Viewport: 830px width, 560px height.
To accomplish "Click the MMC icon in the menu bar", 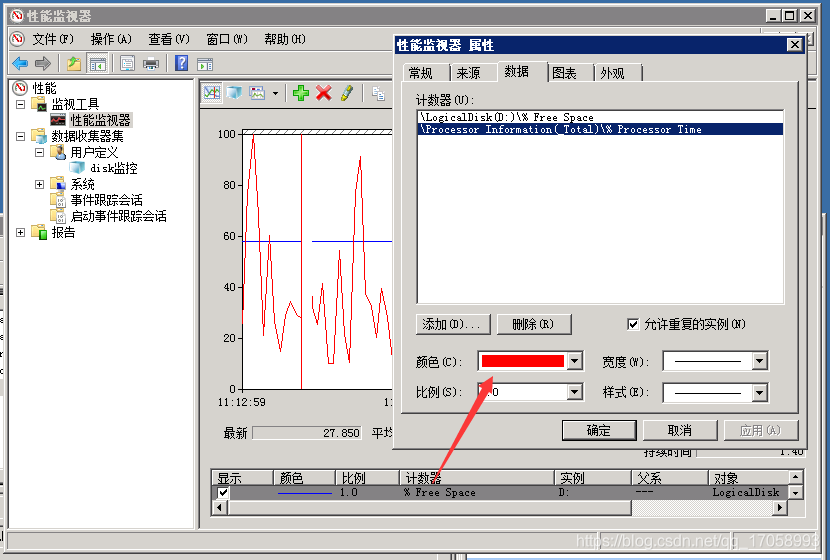I will point(17,39).
